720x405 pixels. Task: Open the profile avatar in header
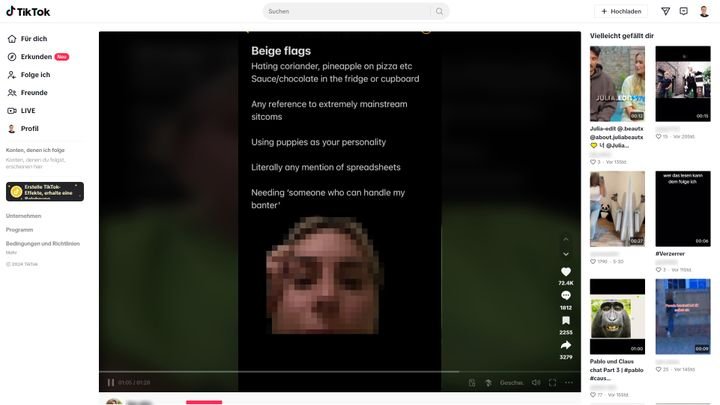coord(704,11)
